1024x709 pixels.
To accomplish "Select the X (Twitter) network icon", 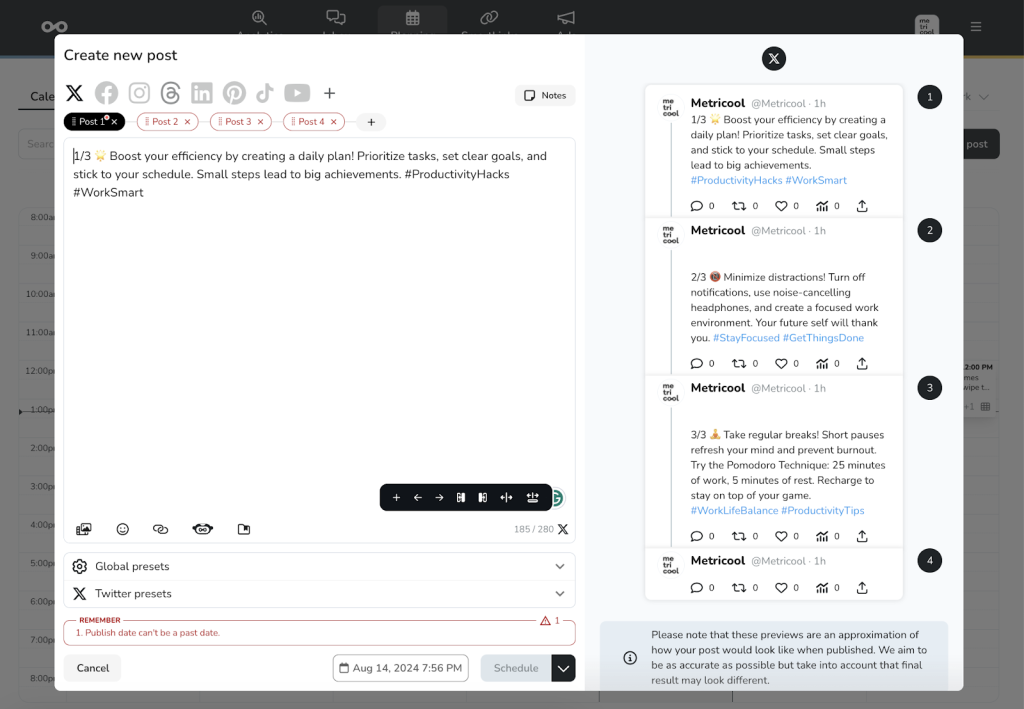I will (74, 93).
